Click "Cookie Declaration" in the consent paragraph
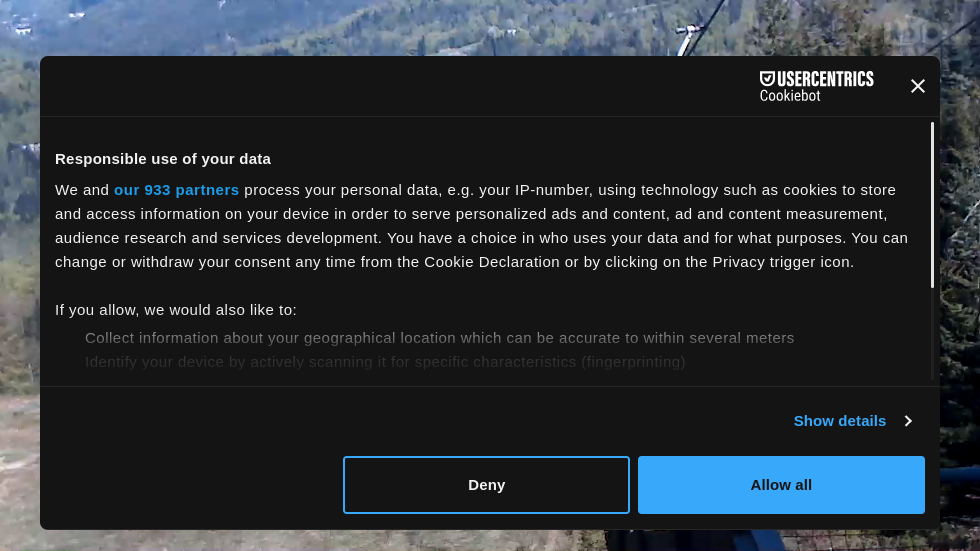The width and height of the screenshot is (980, 551). [492, 262]
